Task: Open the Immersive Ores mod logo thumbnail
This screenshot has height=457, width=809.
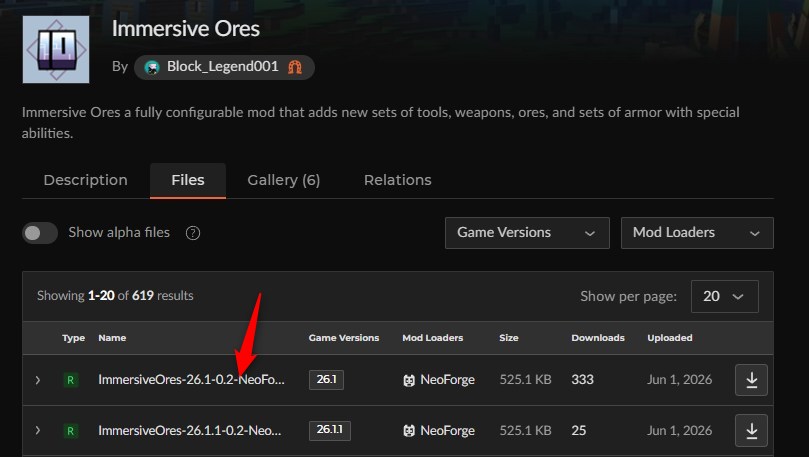Action: tap(56, 50)
